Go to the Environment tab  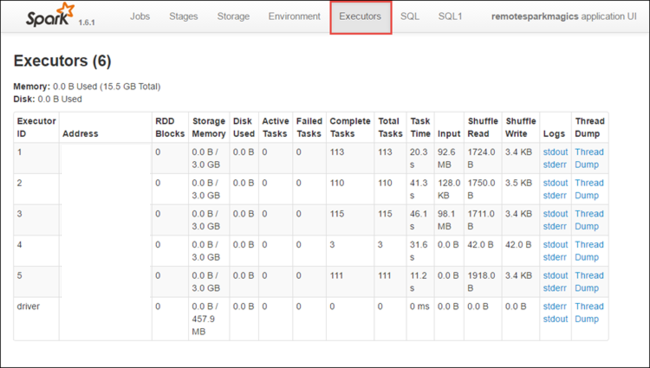(294, 17)
